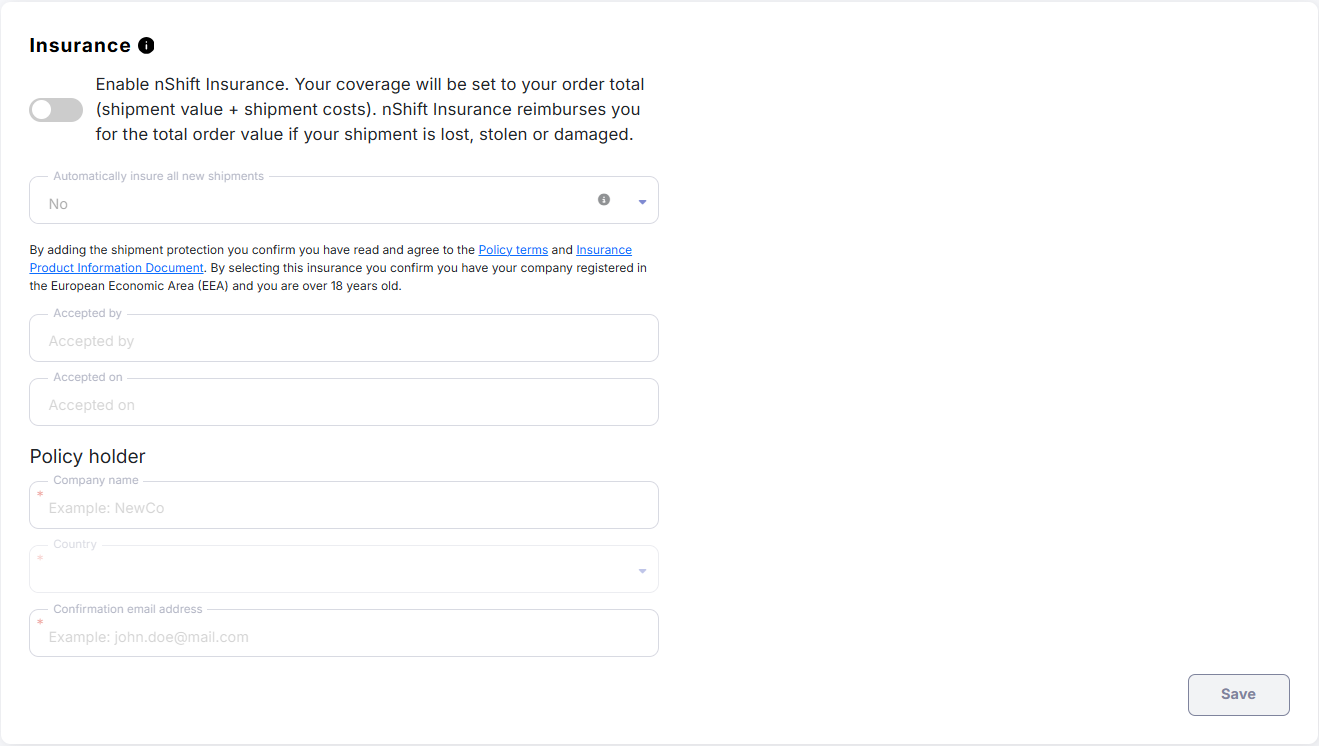
Task: Click the Insurance section heading
Action: click(80, 46)
